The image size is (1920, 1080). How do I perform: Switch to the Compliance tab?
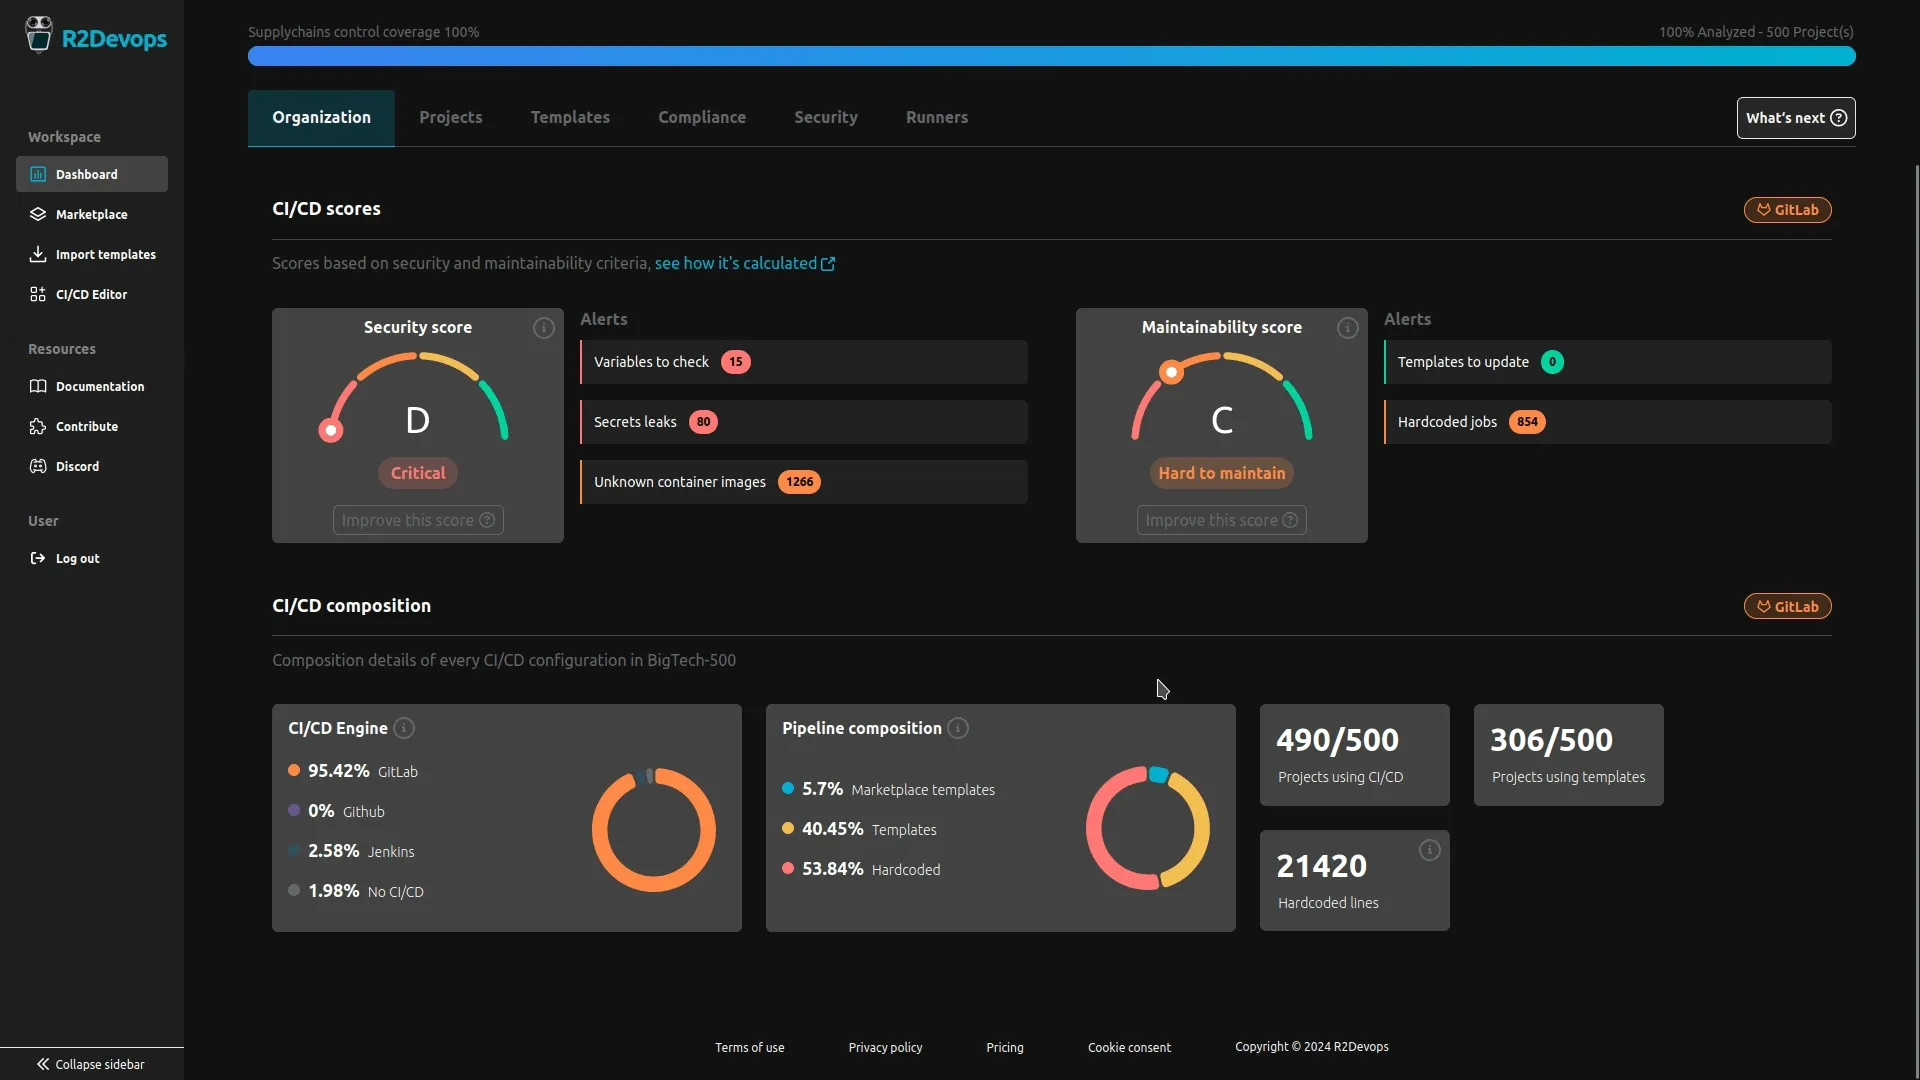pos(701,118)
